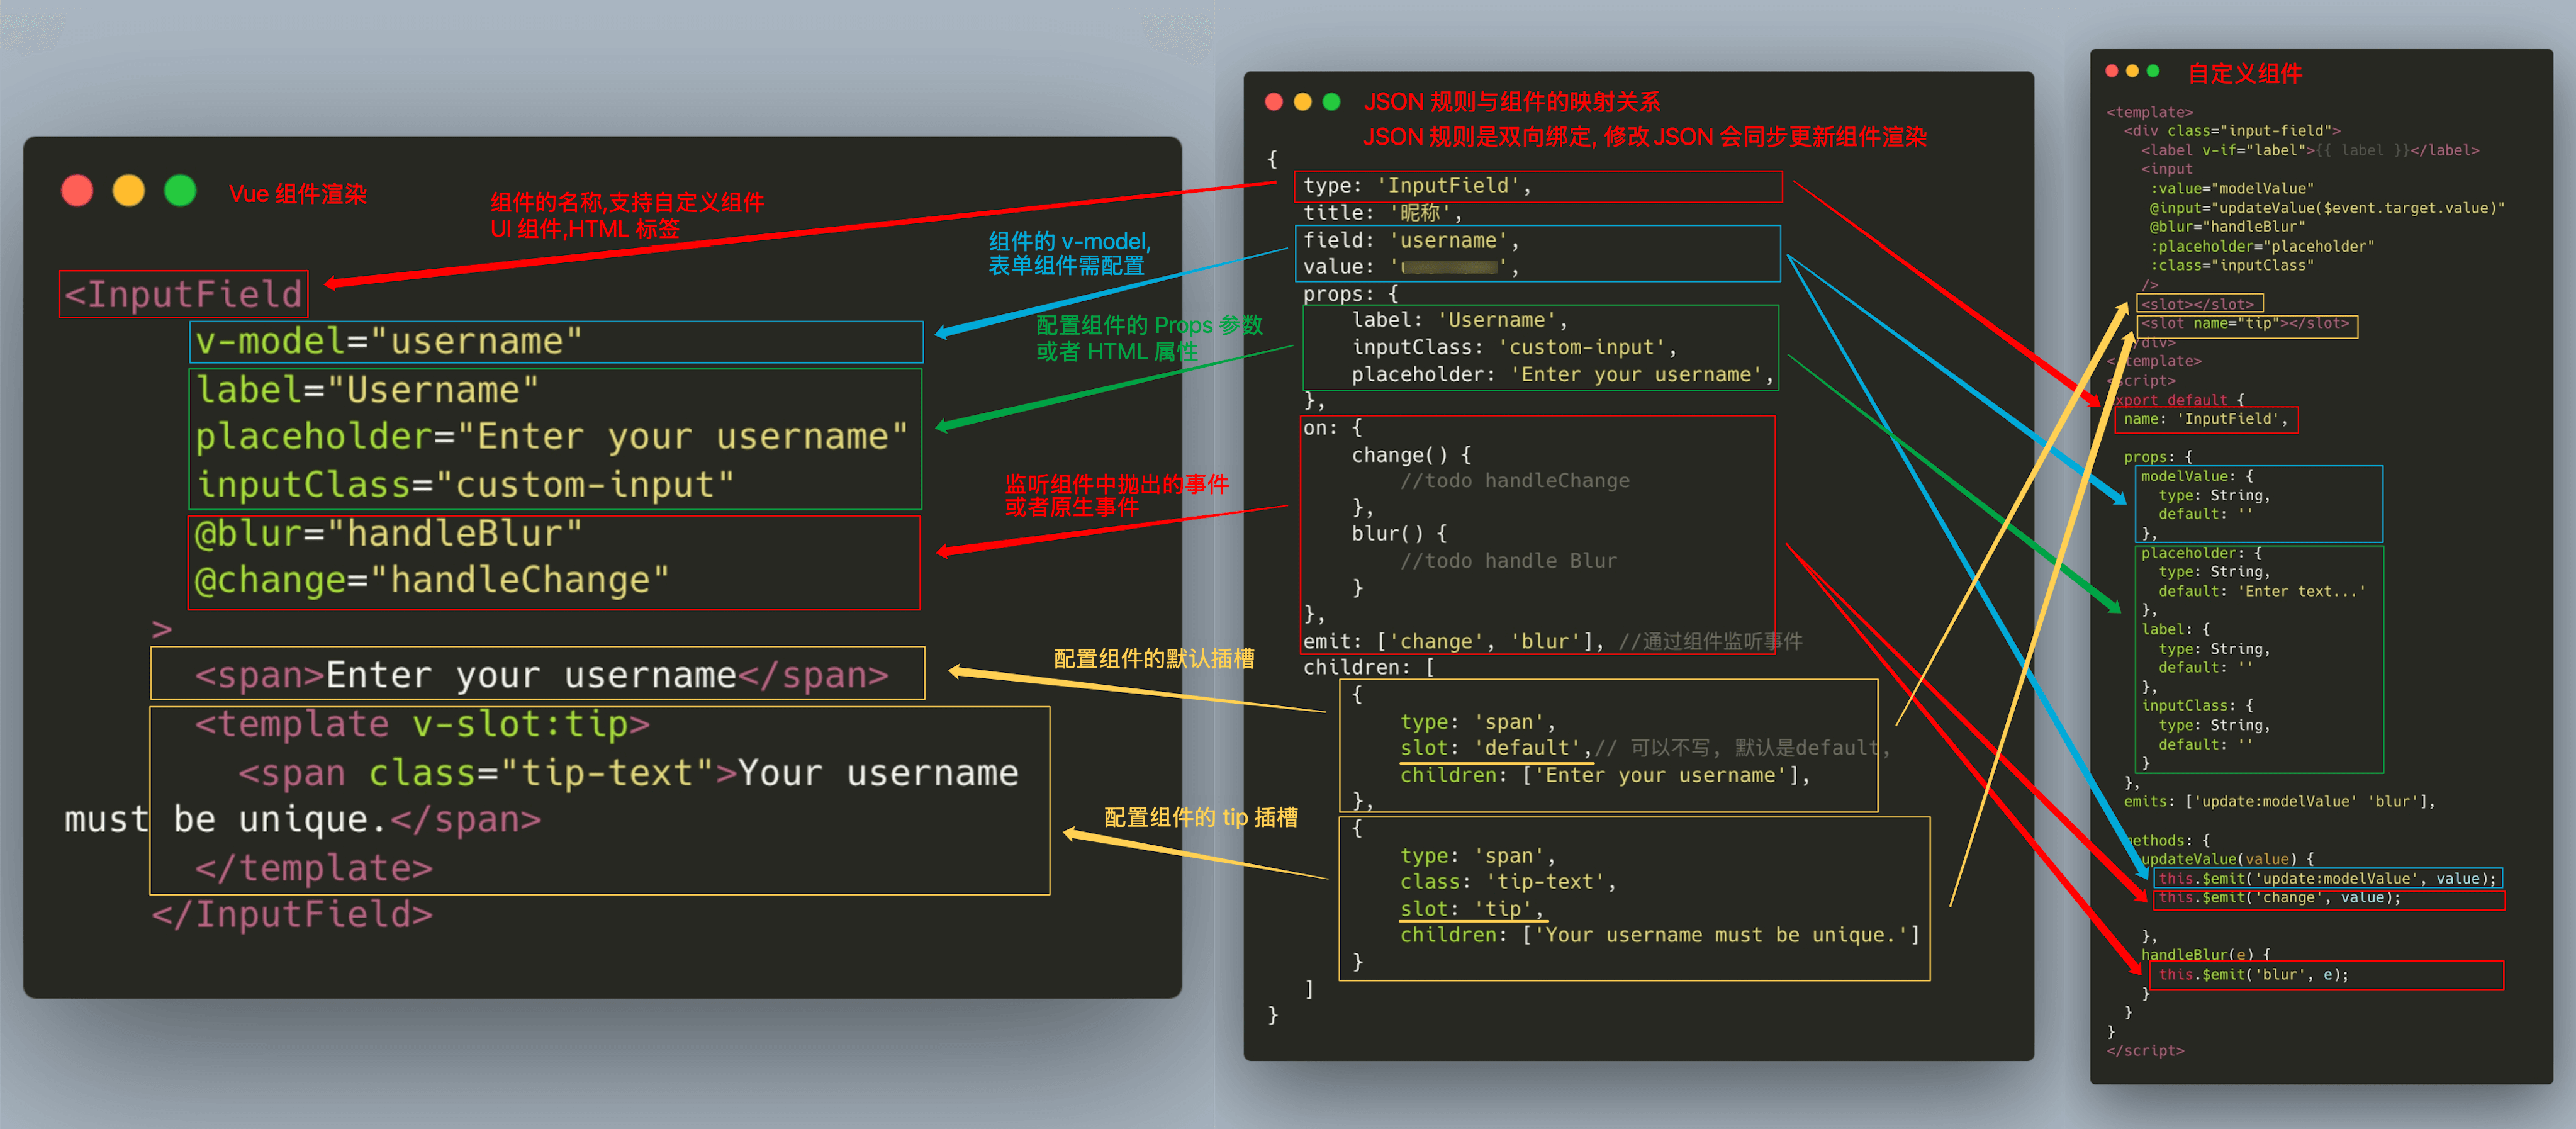The image size is (2576, 1129).
Task: Click the name: 'InputField' box in custom component
Action: tap(2206, 419)
